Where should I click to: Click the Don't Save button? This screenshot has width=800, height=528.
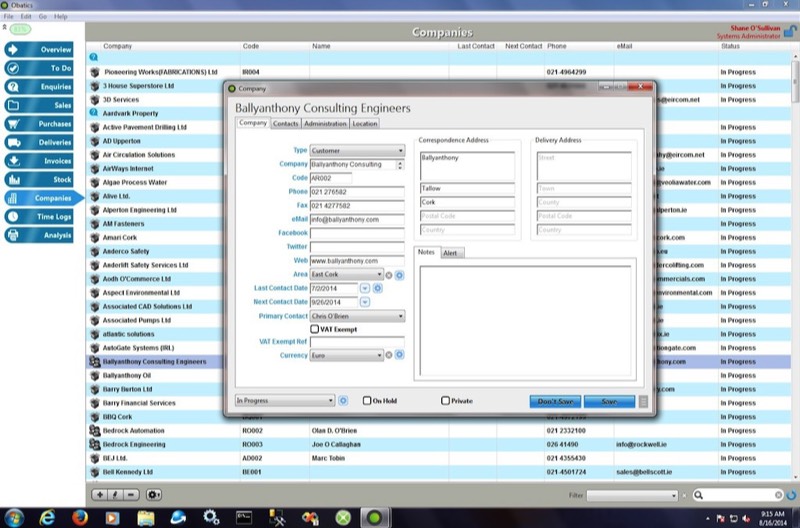[556, 401]
